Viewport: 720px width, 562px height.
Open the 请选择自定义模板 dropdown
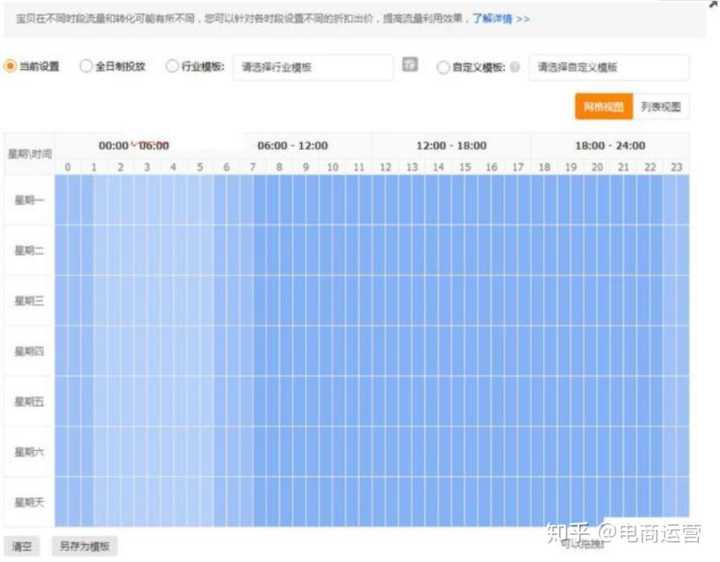click(x=608, y=67)
